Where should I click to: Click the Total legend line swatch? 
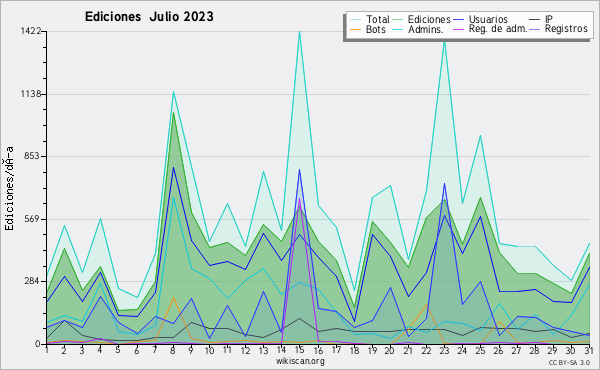[356, 20]
